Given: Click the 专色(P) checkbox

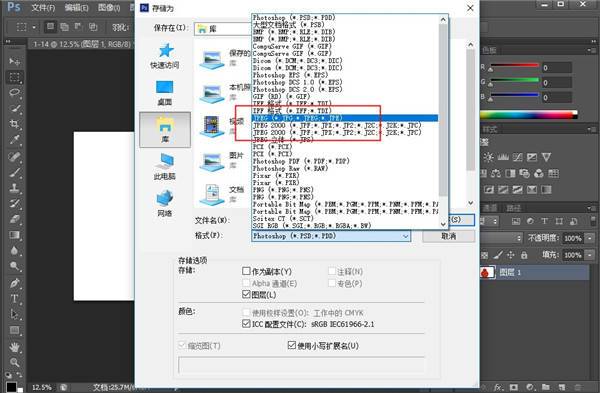Looking at the screenshot, I should 332,283.
